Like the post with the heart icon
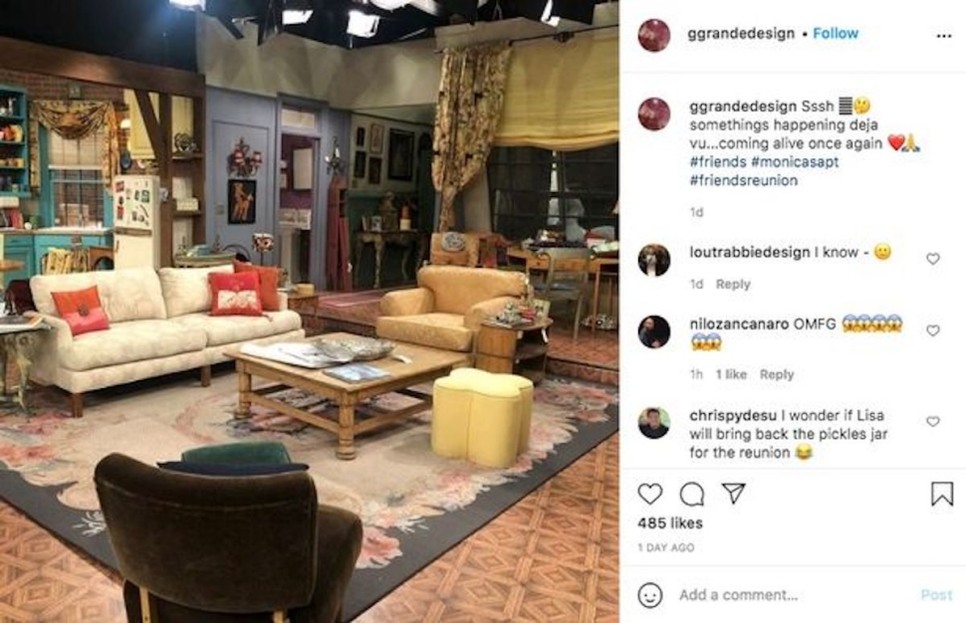The width and height of the screenshot is (966, 623). pyautogui.click(x=650, y=494)
